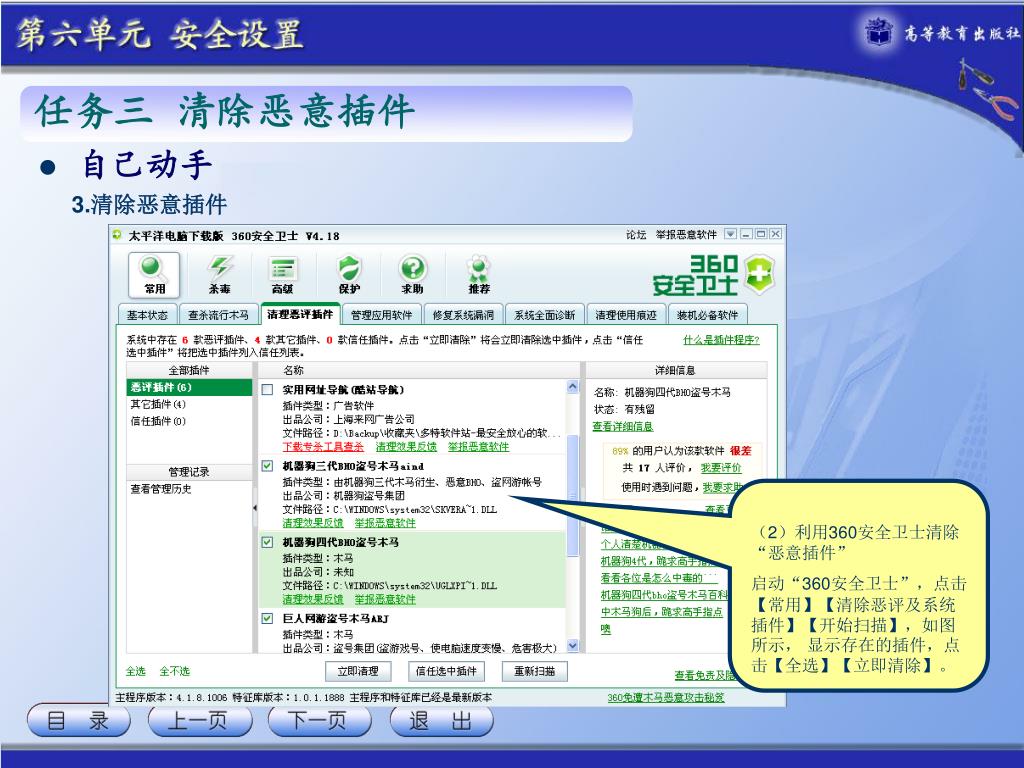Click 举报恶意软件 under 机器狗四代 entry
Image resolution: width=1024 pixels, height=768 pixels.
click(385, 599)
